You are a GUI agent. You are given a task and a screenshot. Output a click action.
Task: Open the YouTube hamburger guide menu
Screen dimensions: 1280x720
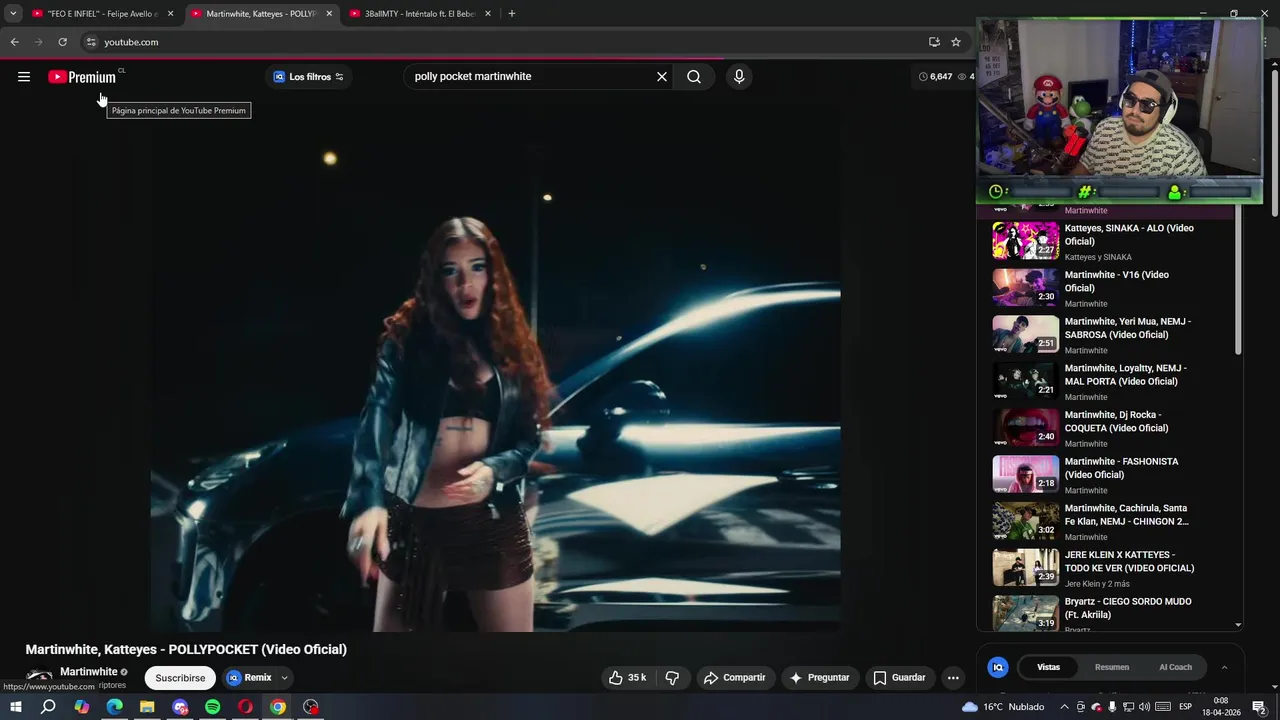(24, 77)
